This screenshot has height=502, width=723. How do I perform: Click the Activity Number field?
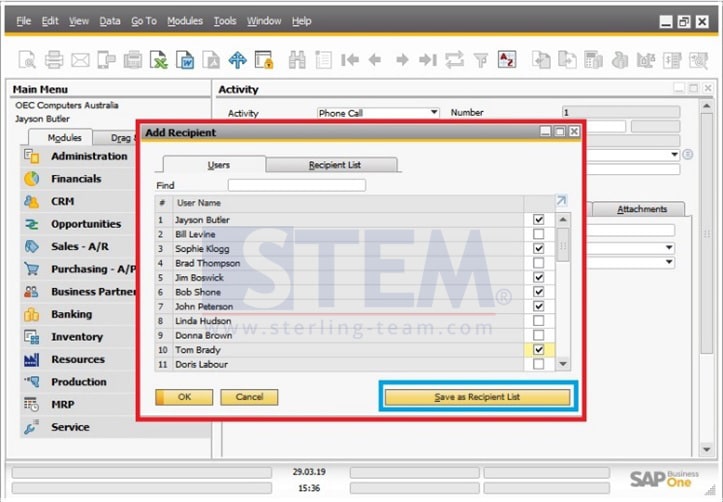point(621,112)
